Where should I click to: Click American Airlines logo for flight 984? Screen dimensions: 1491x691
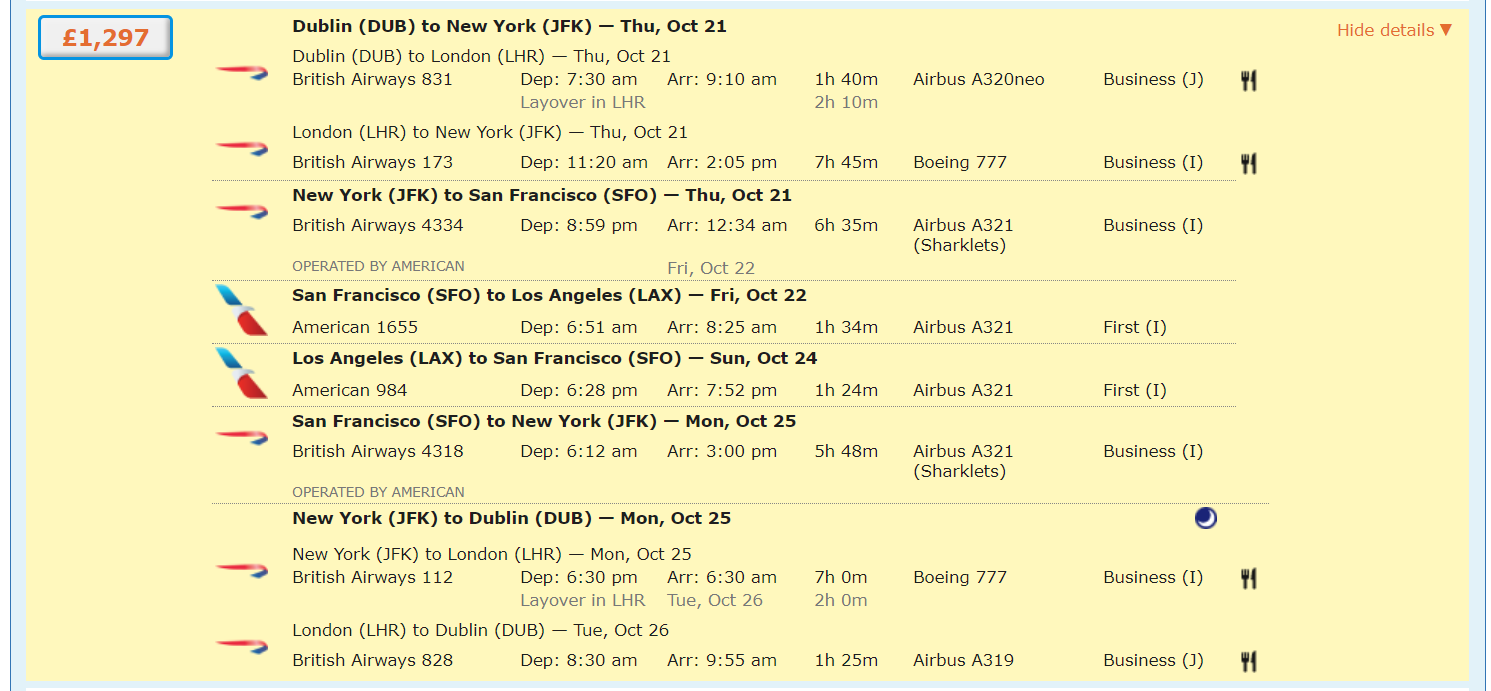(242, 373)
